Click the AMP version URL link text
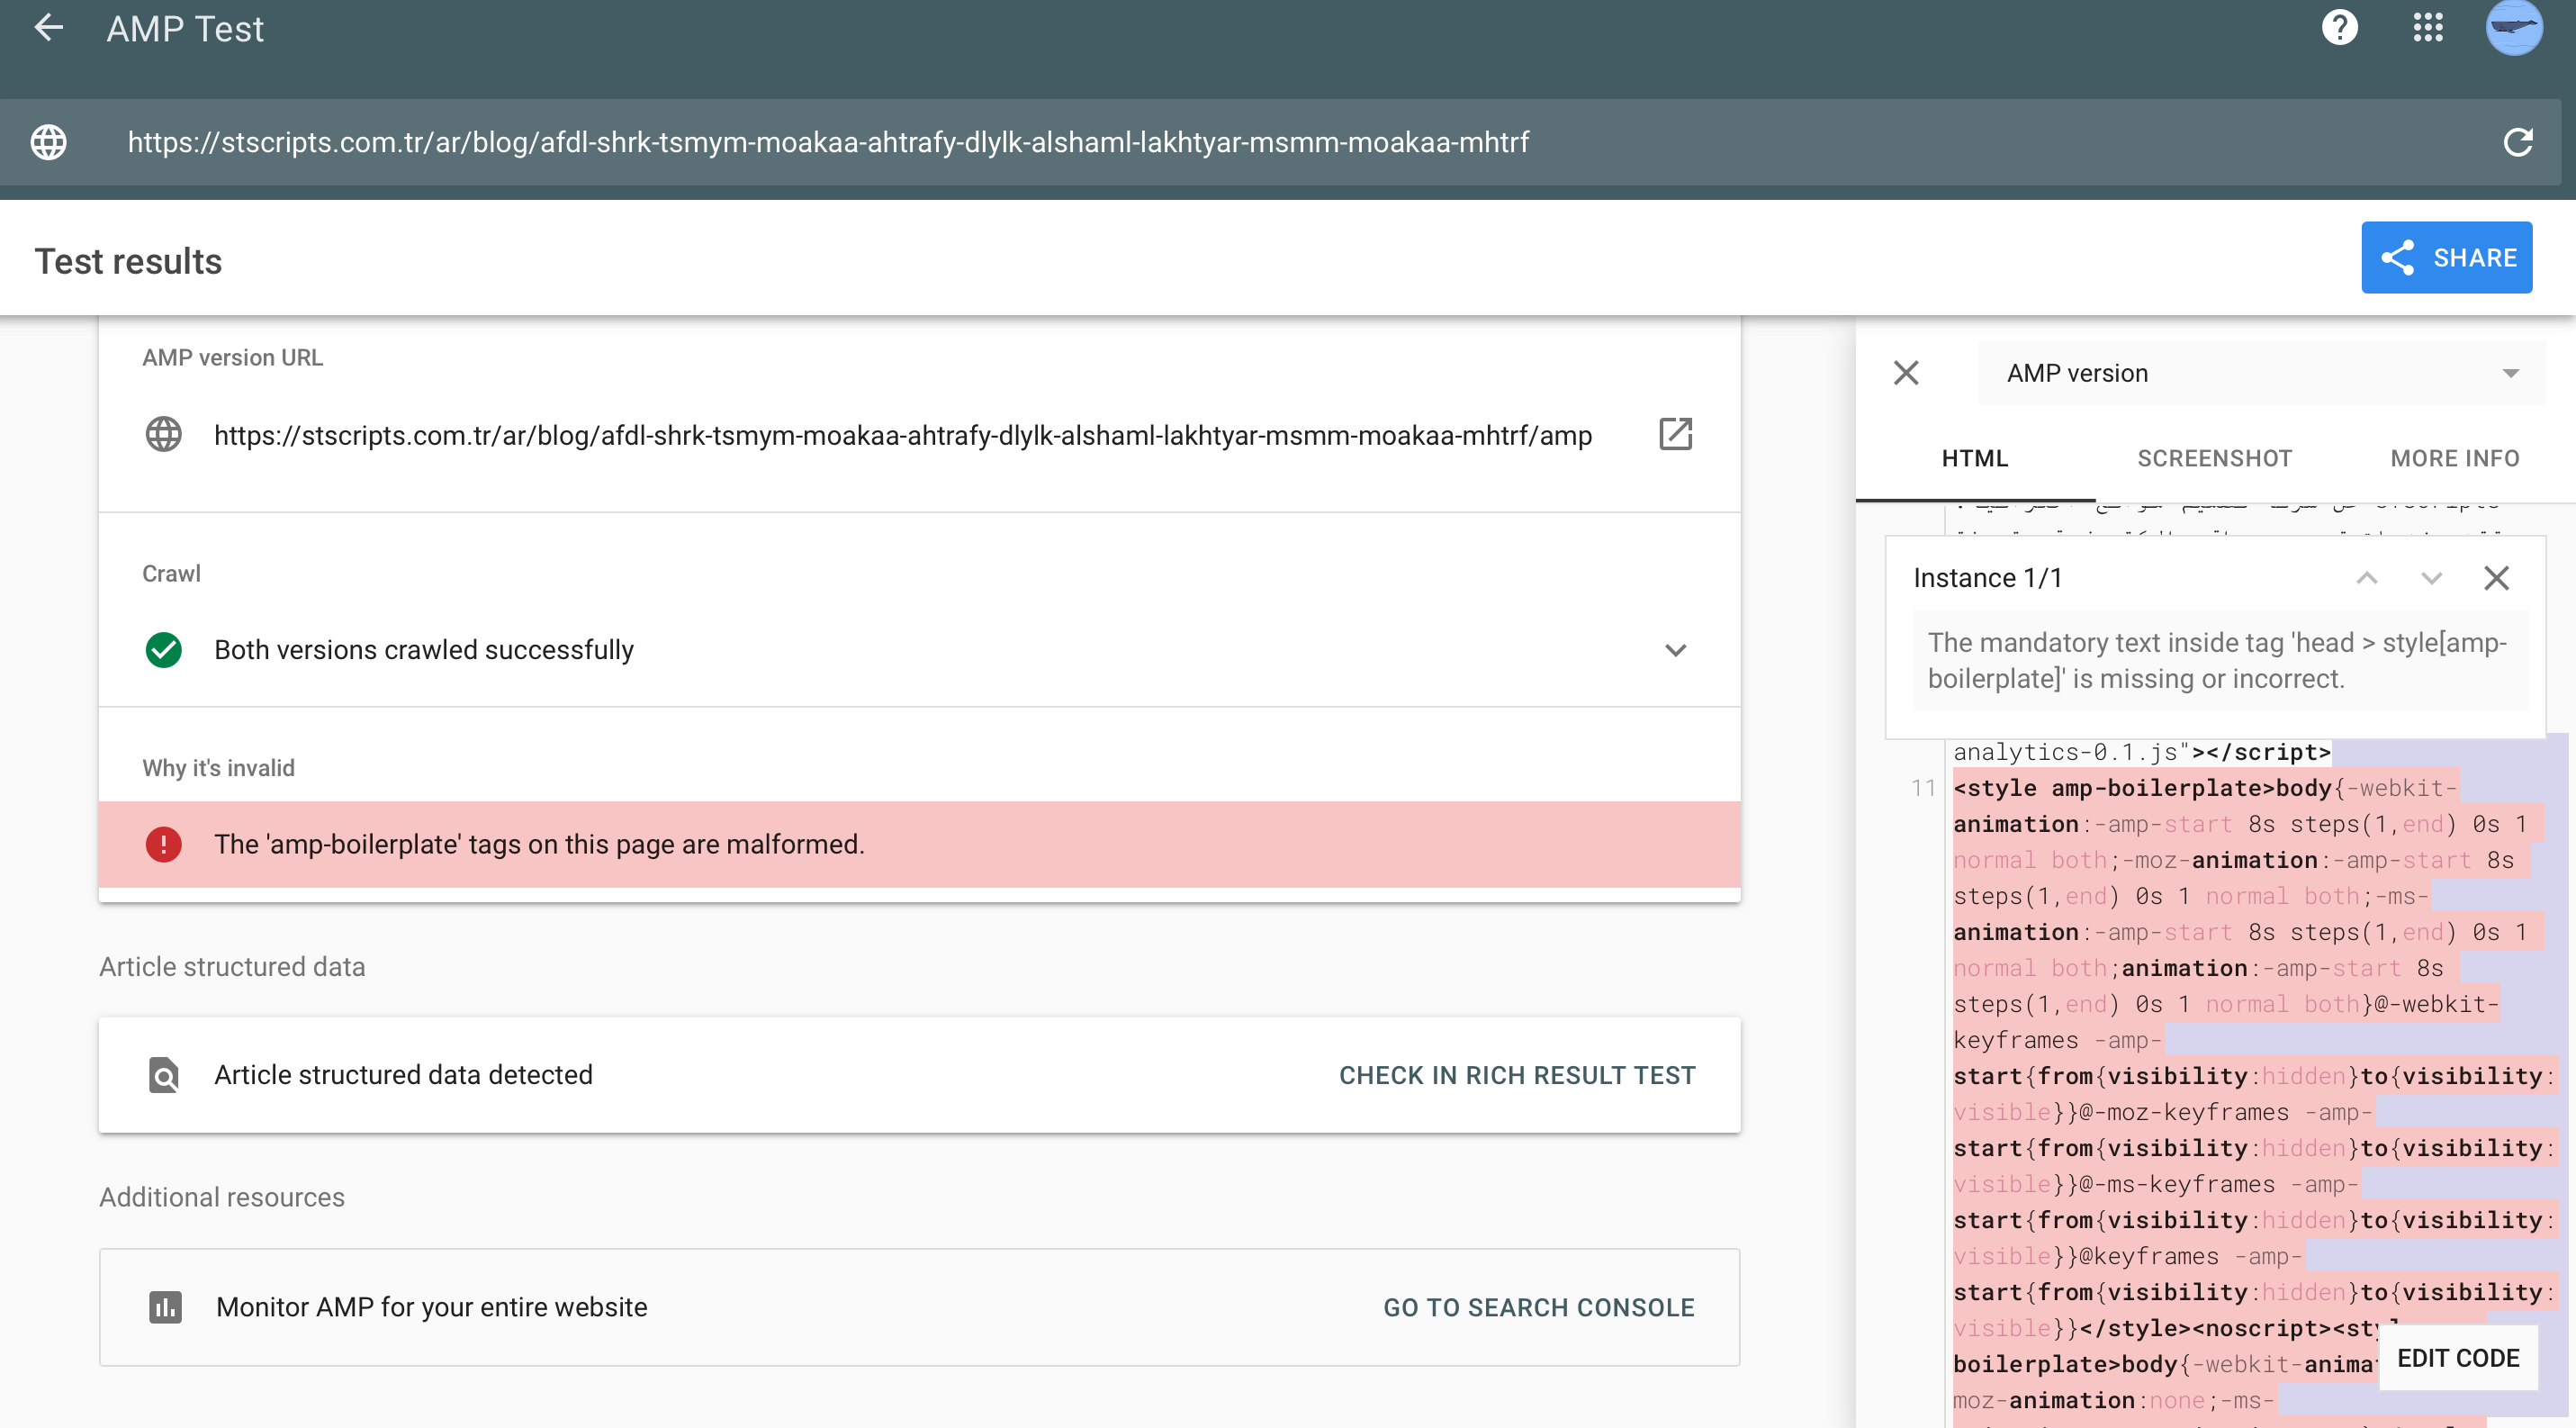The image size is (2576, 1428). coord(902,435)
